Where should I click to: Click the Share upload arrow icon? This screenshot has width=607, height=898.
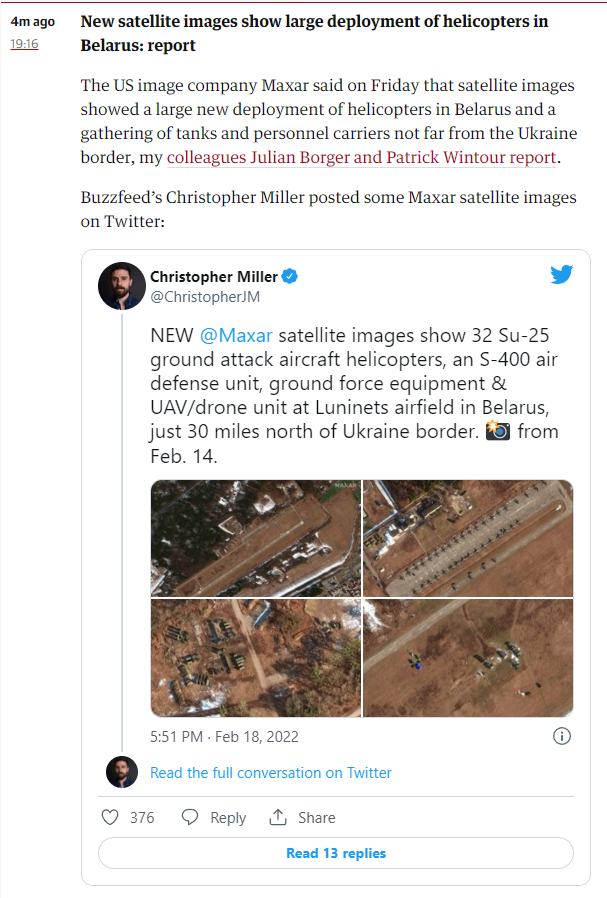tap(278, 817)
